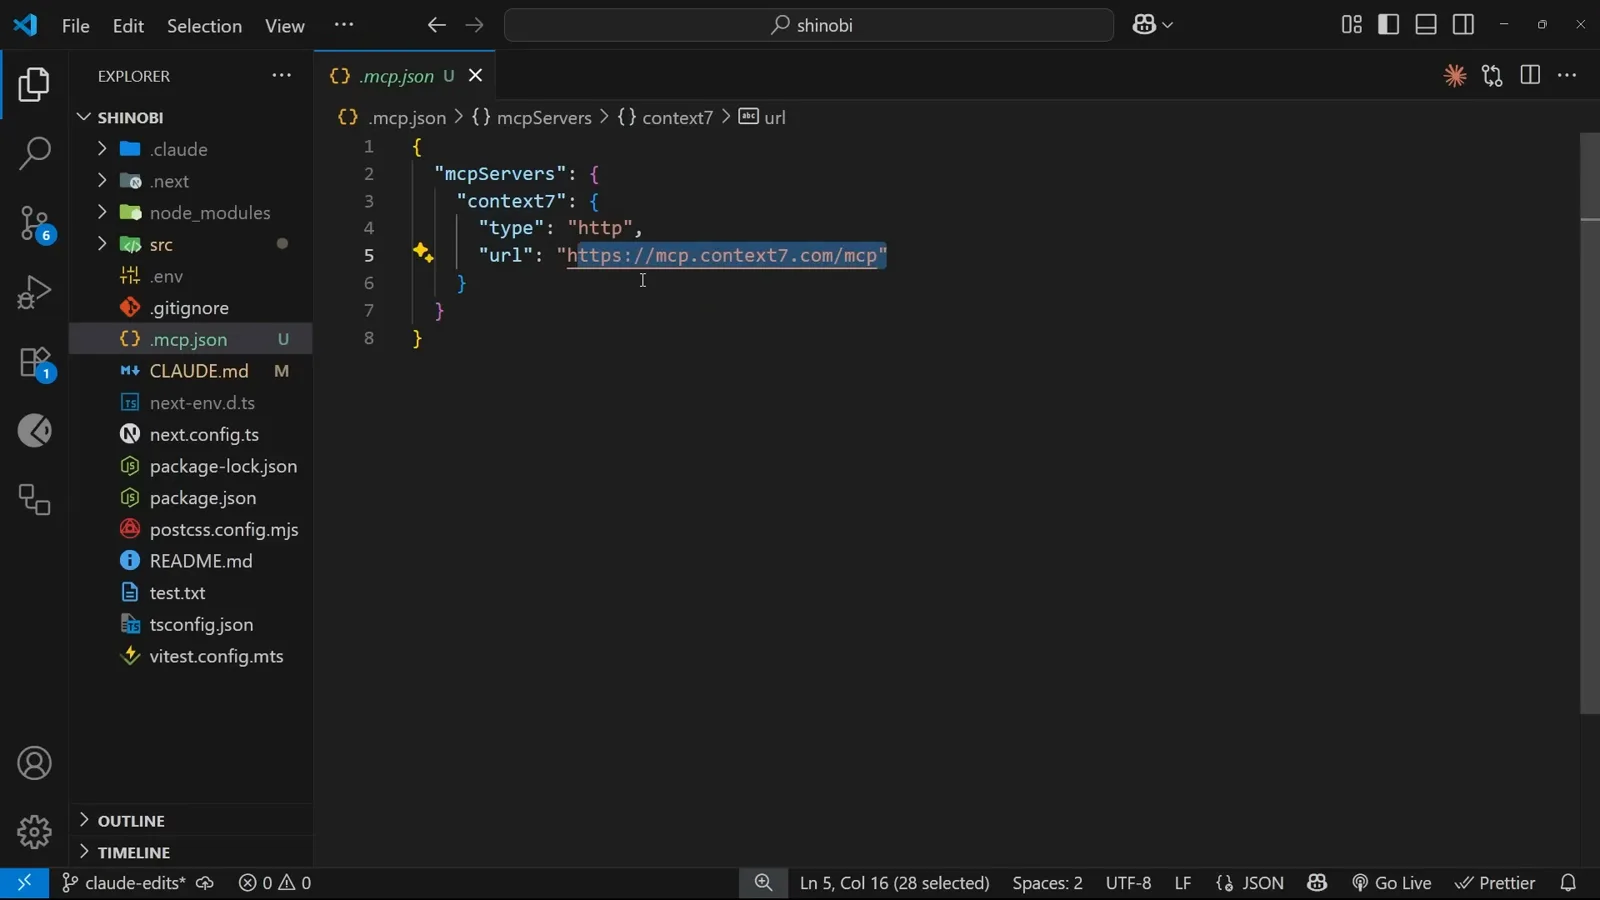
Task: Open tsconfig.json file
Action: (190, 625)
